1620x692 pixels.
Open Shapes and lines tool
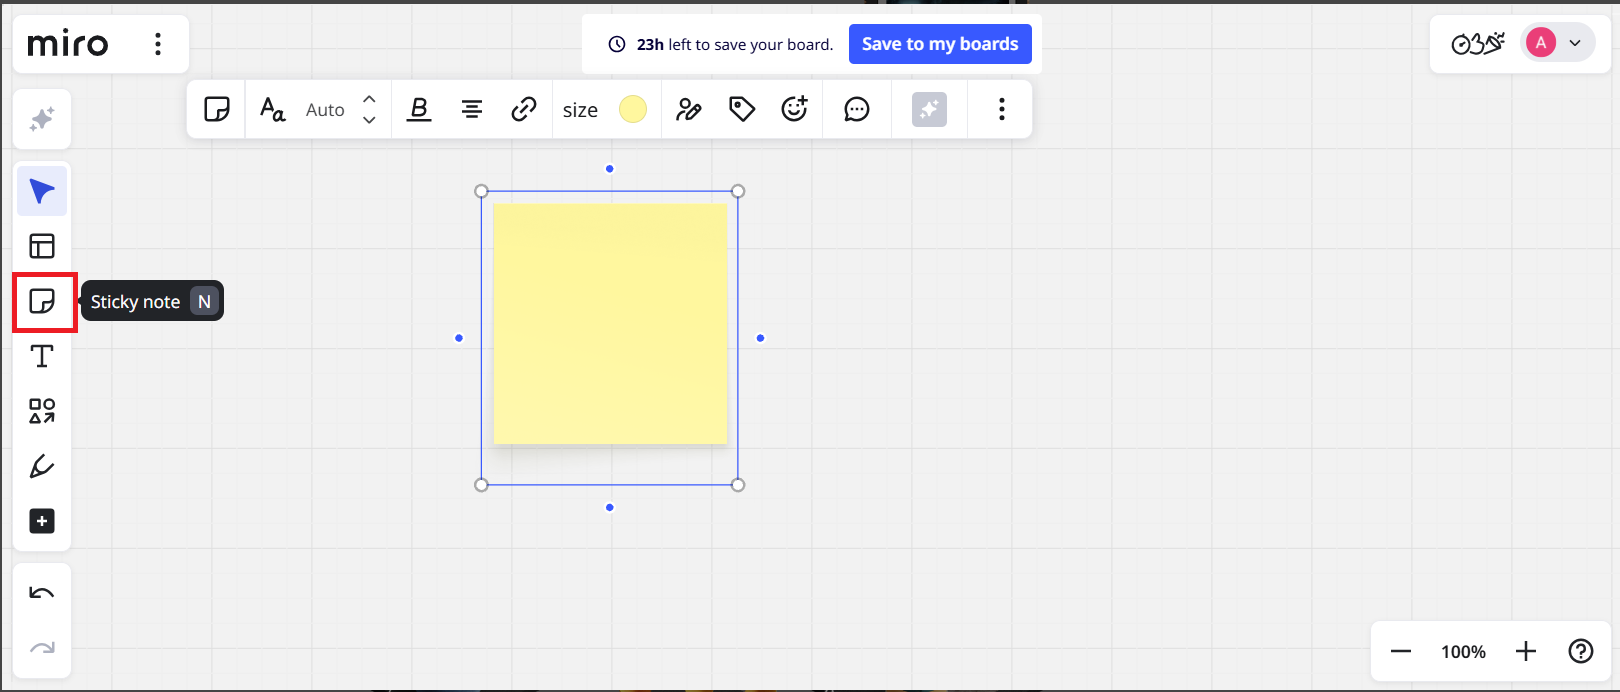[x=42, y=411]
